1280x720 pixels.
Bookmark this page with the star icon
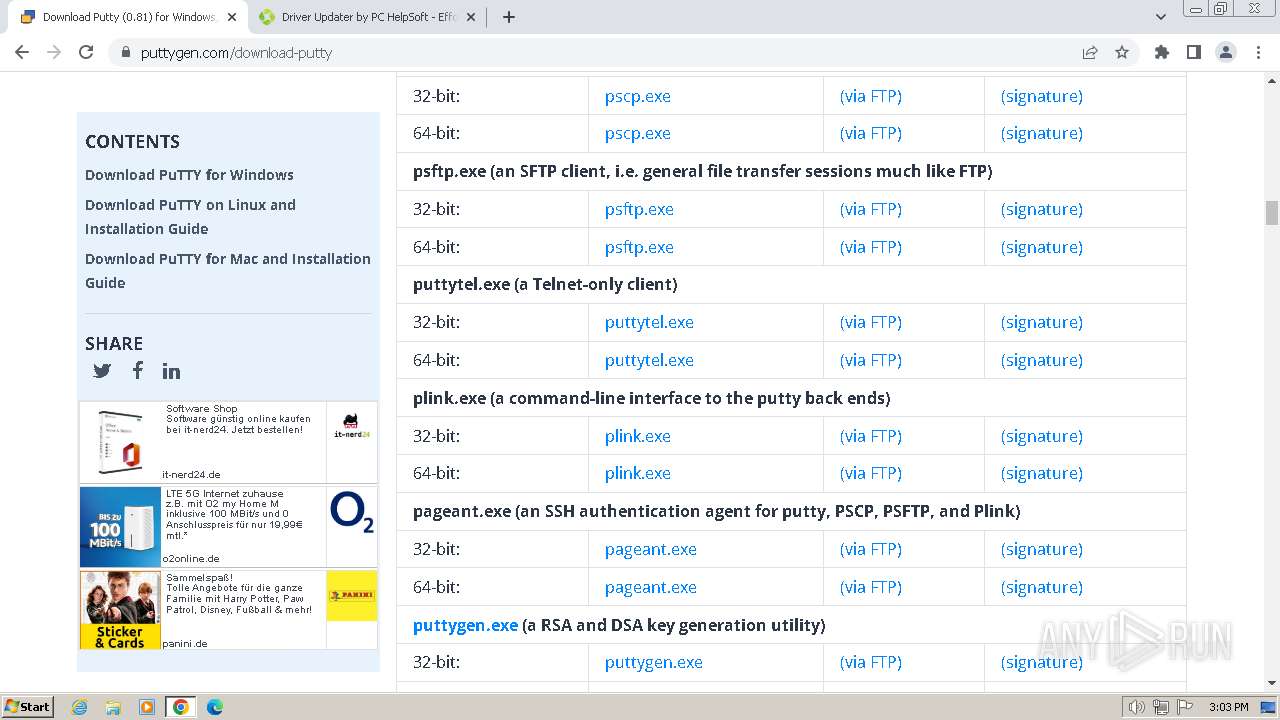[1122, 52]
